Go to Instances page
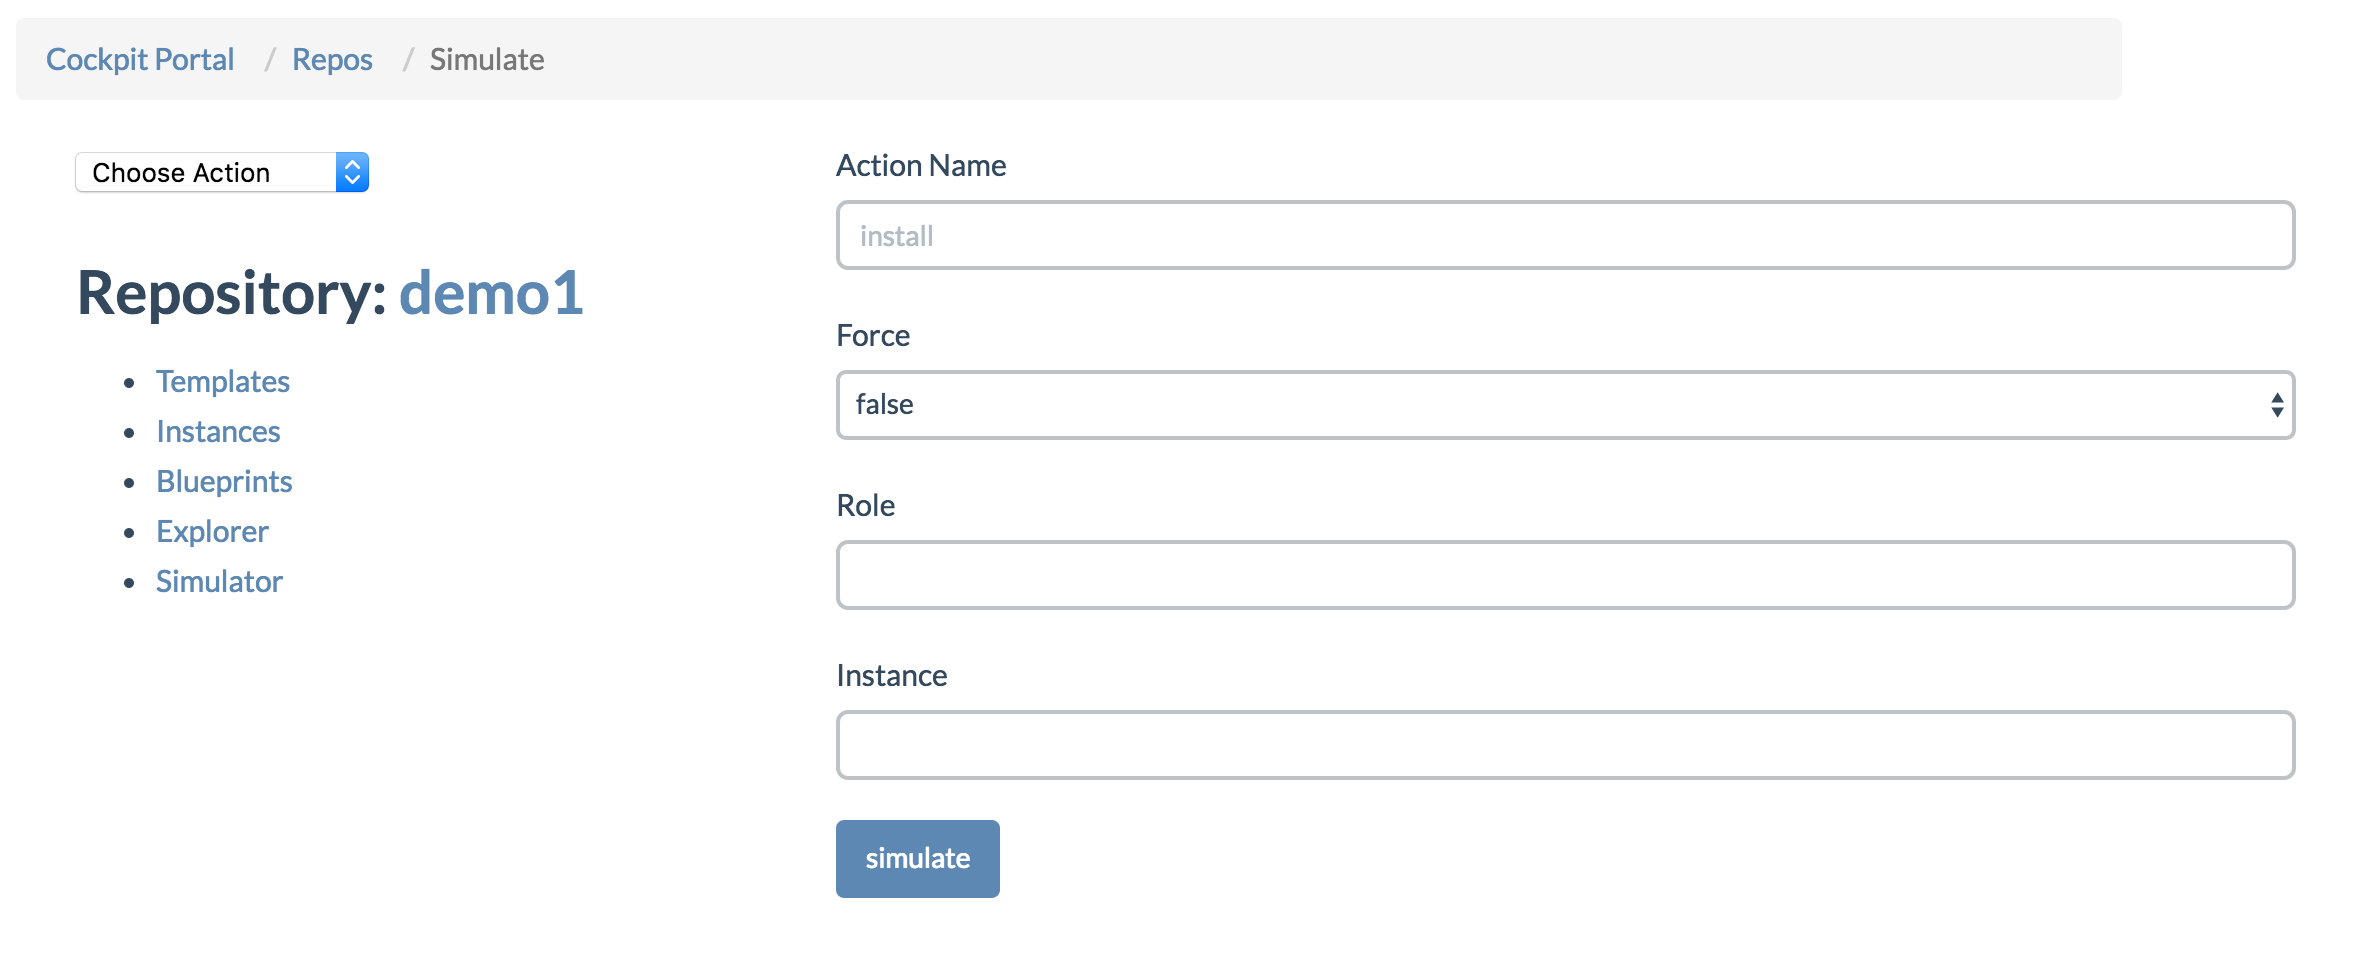This screenshot has width=2358, height=976. coord(218,432)
